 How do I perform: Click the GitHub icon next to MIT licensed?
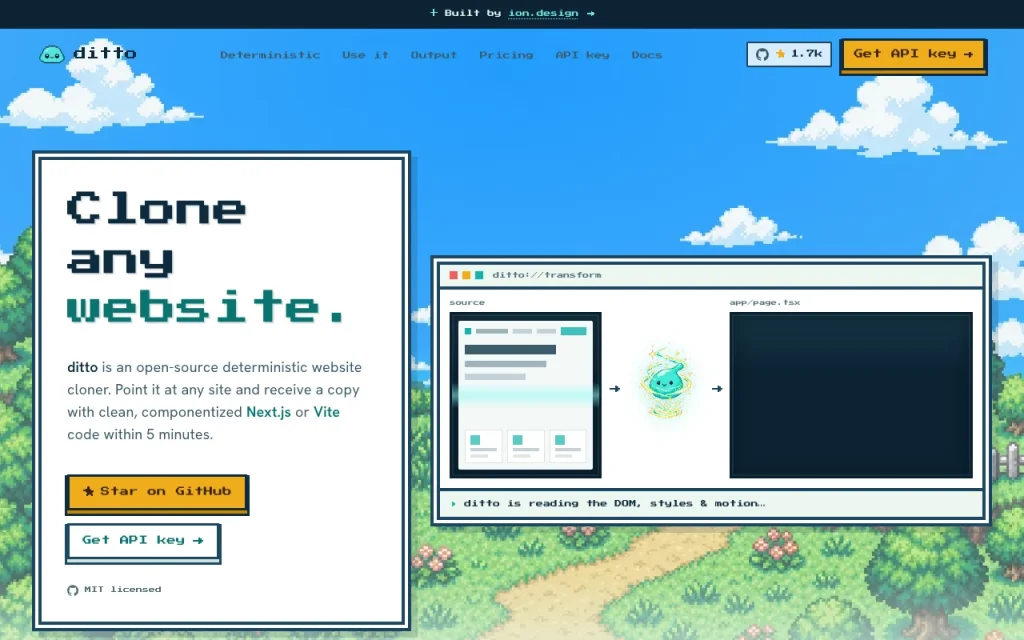[x=72, y=590]
